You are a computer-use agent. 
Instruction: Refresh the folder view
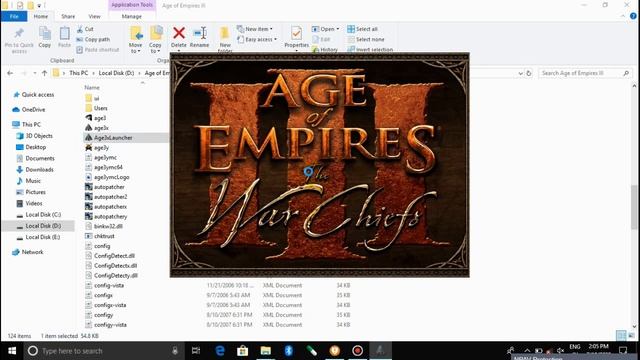click(529, 73)
